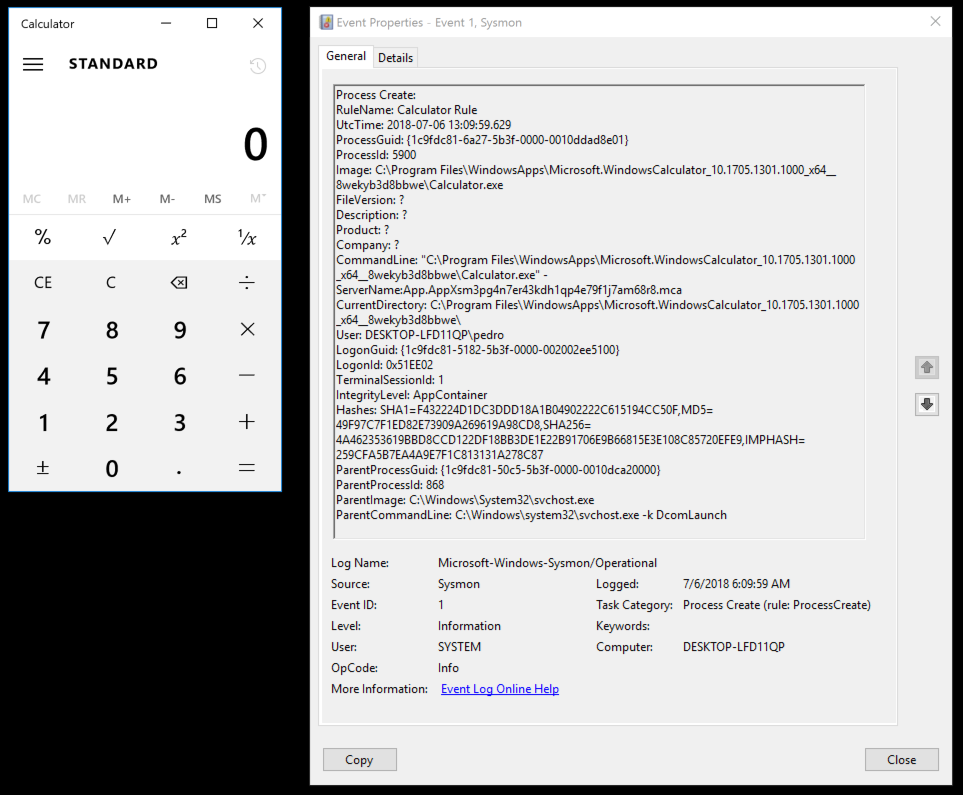Click digit 5 on the Calculator

coord(111,375)
